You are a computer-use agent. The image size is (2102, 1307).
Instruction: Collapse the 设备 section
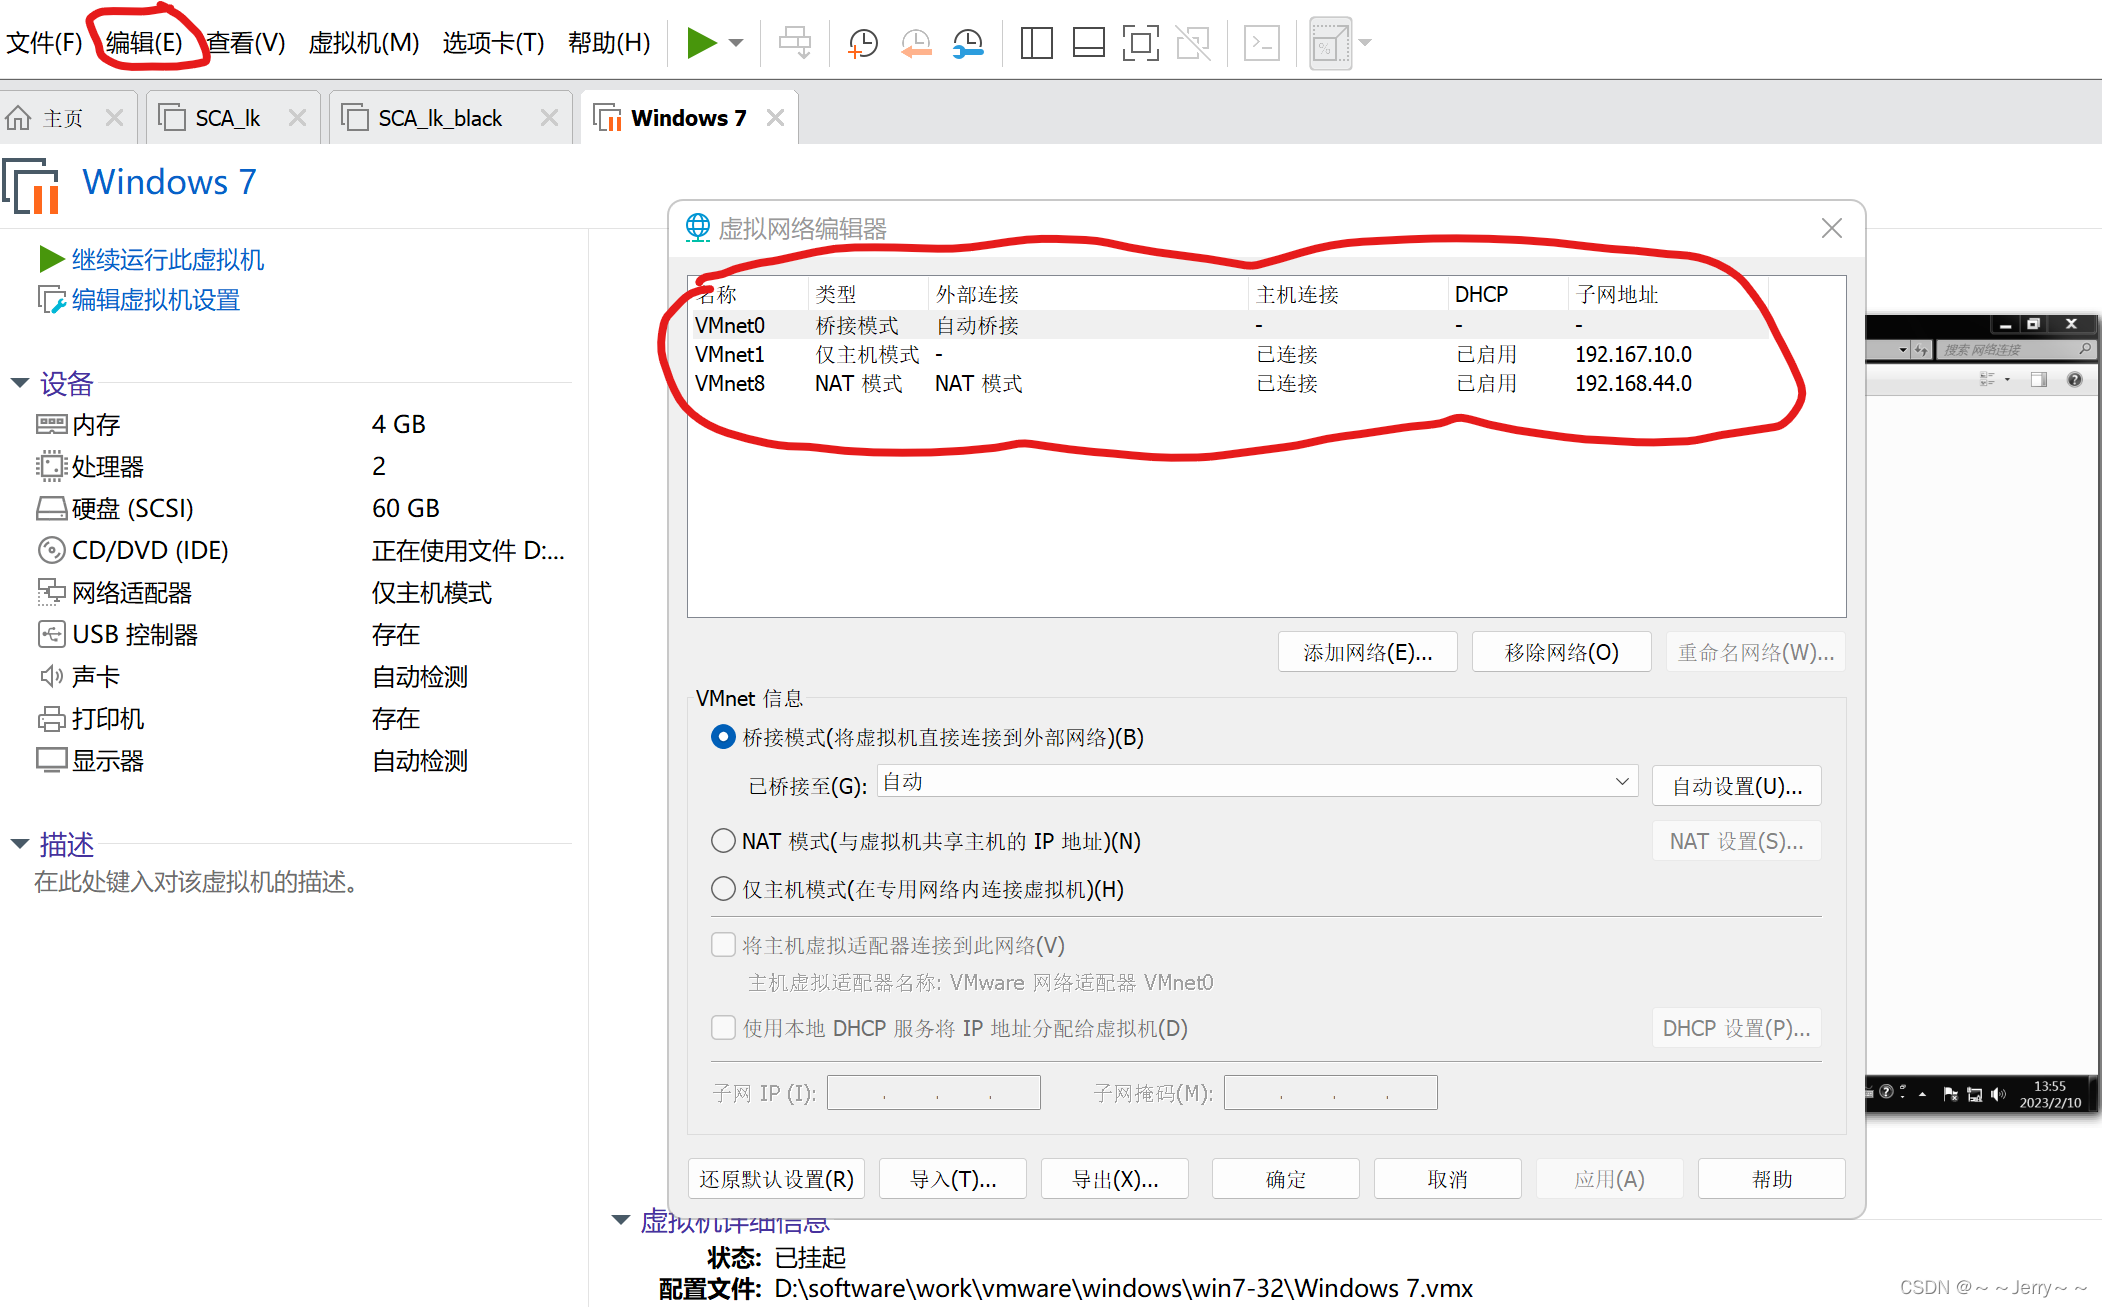pos(19,383)
